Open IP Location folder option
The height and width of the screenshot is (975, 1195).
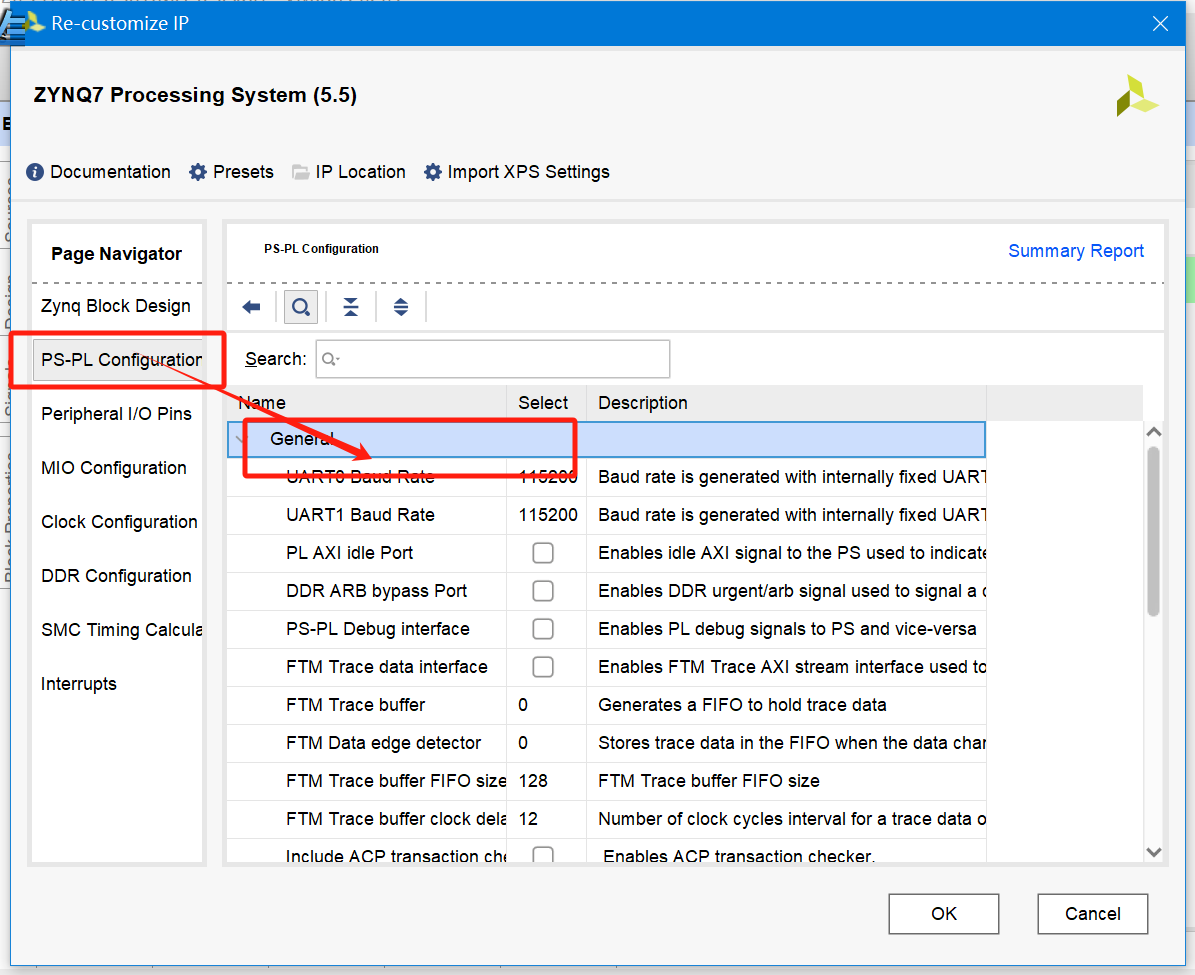tap(349, 172)
